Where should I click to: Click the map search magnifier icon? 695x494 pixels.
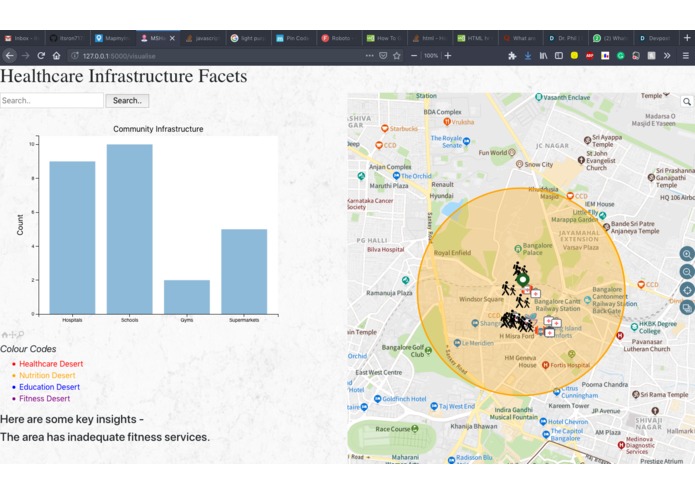point(687,101)
